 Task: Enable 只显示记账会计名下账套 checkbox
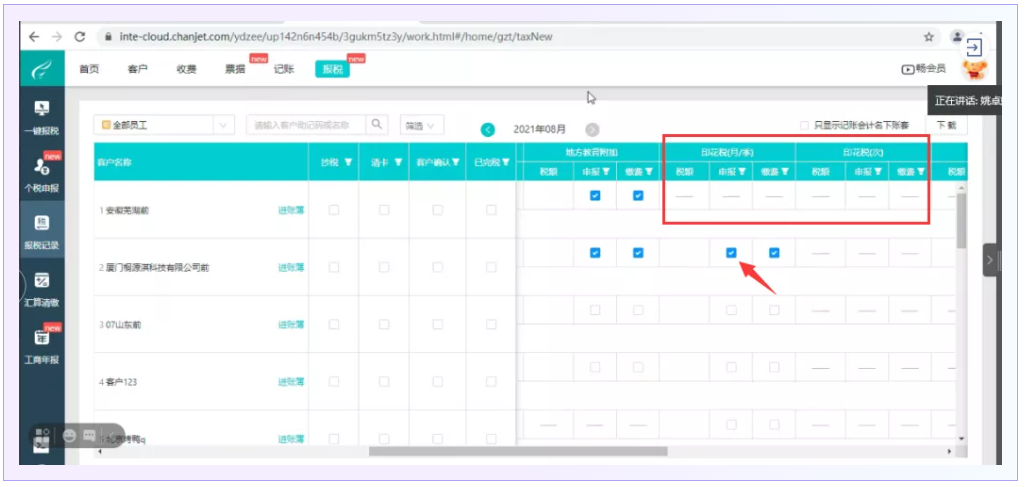click(x=804, y=126)
